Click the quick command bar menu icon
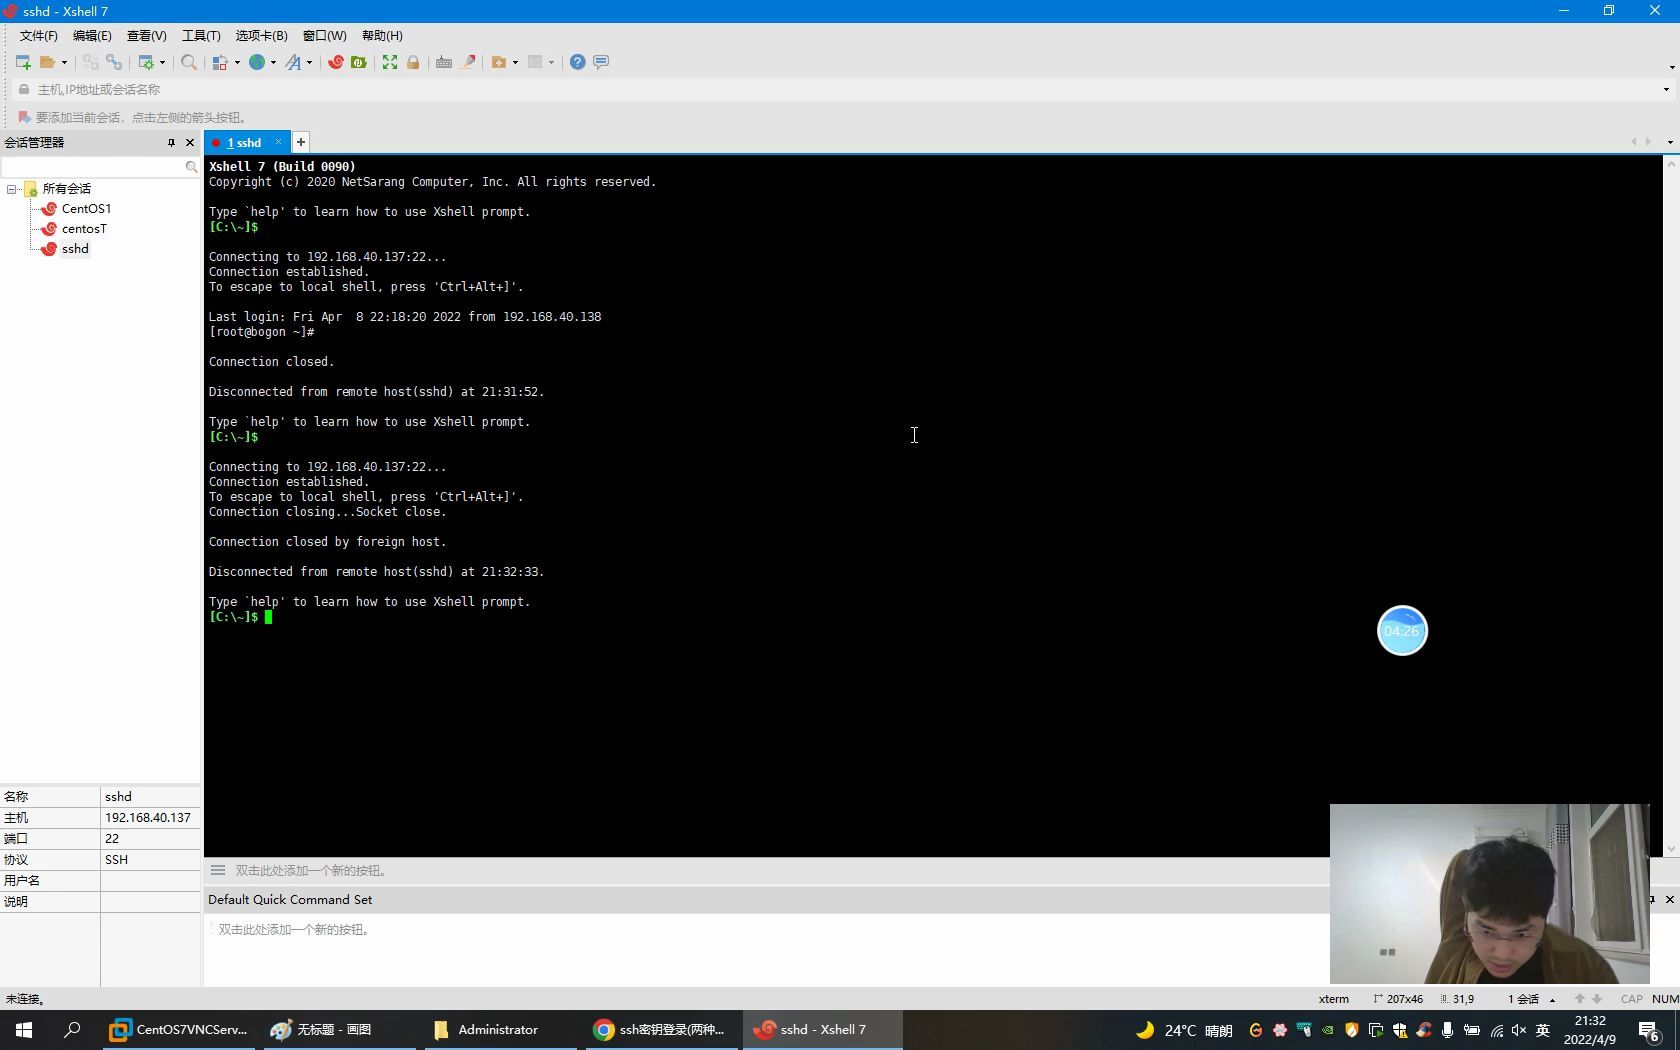This screenshot has width=1680, height=1050. (217, 870)
